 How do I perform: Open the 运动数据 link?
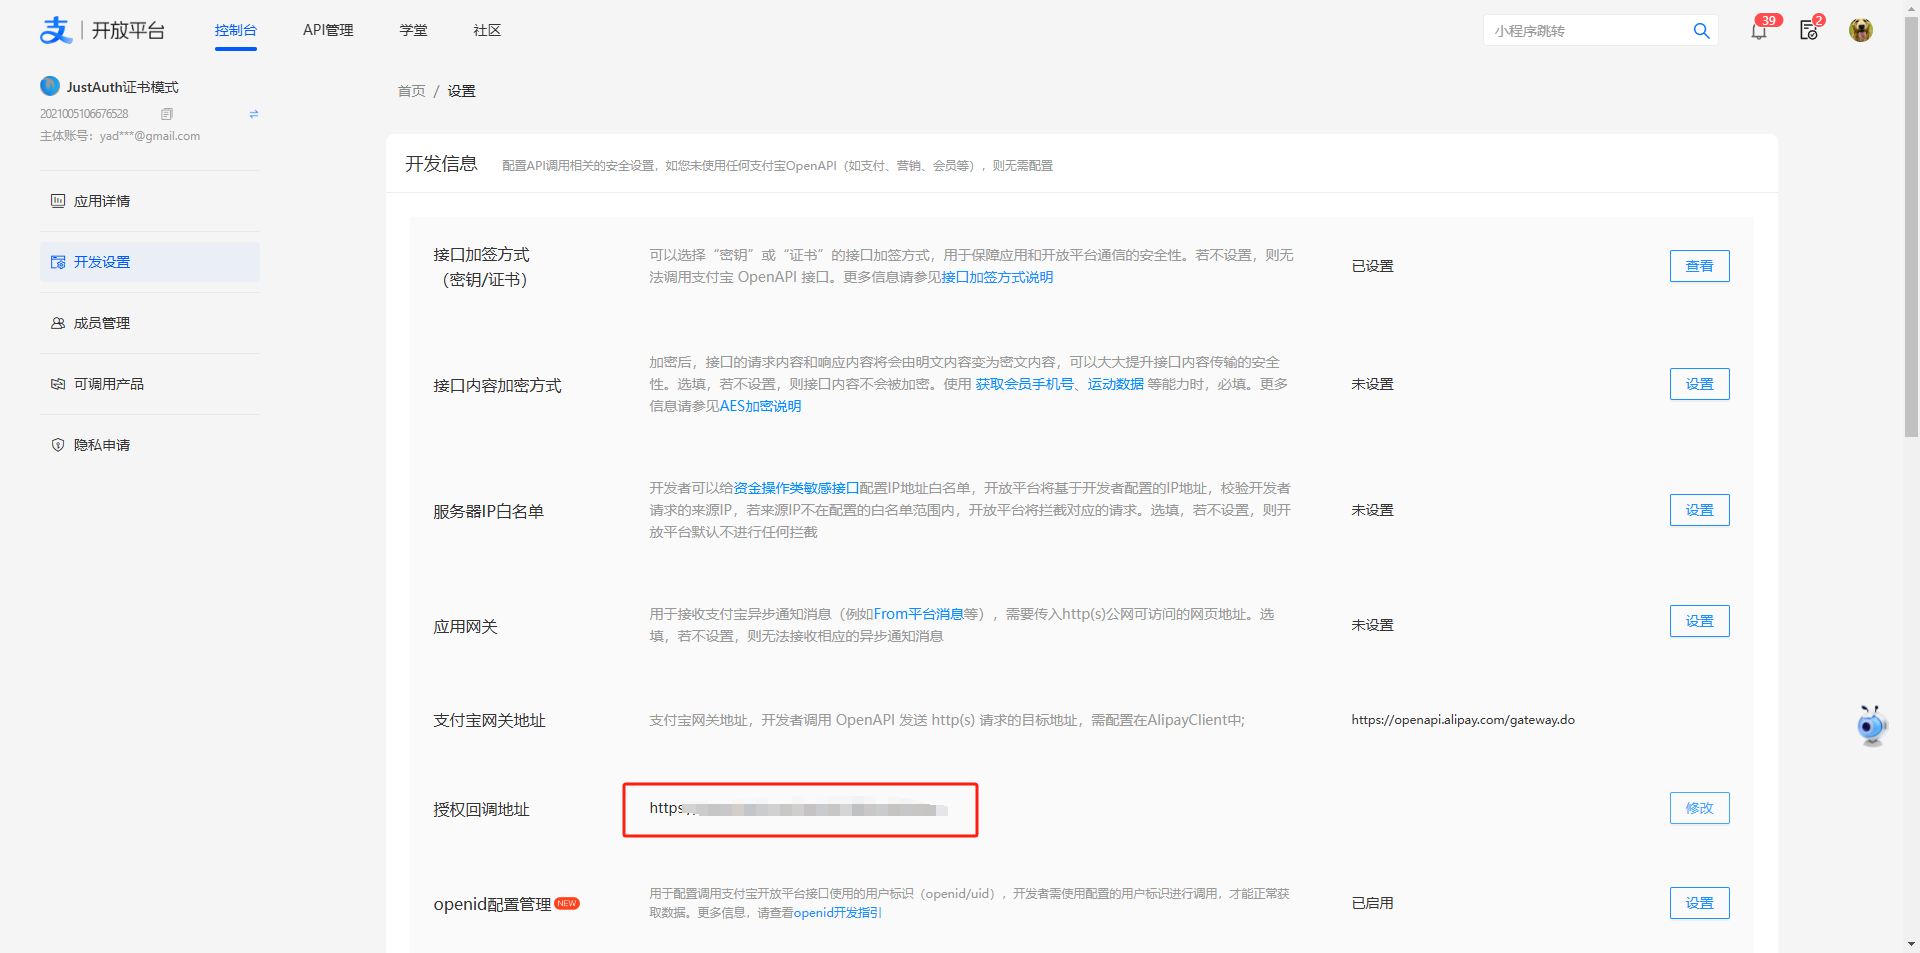coord(1115,384)
